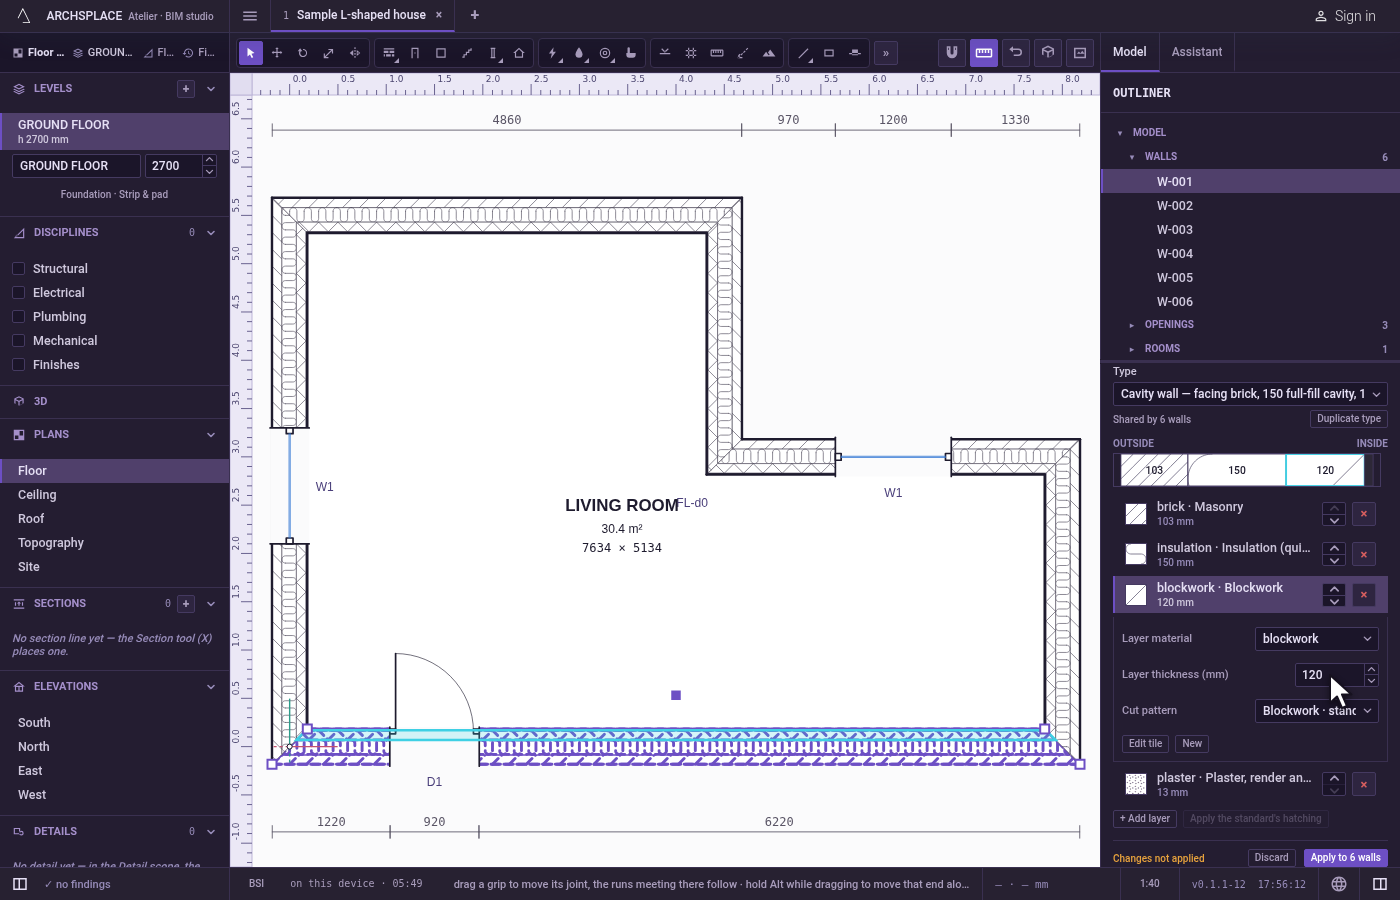Click the plaster layer dotted swatch
Image resolution: width=1400 pixels, height=900 pixels.
[x=1136, y=784]
